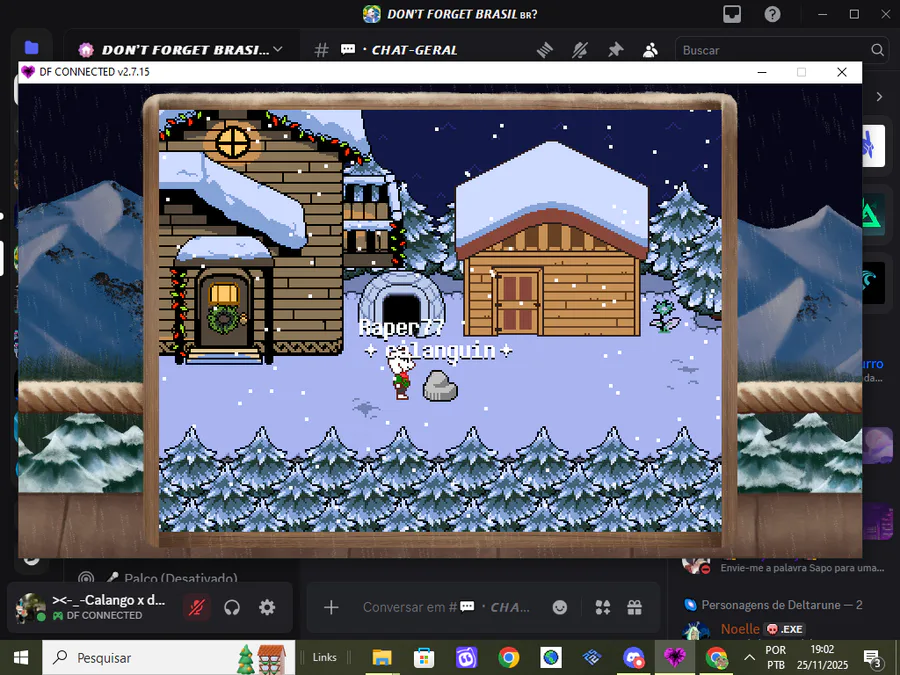The width and height of the screenshot is (900, 675).
Task: Open the purple cat app on taskbar
Action: coord(466,657)
